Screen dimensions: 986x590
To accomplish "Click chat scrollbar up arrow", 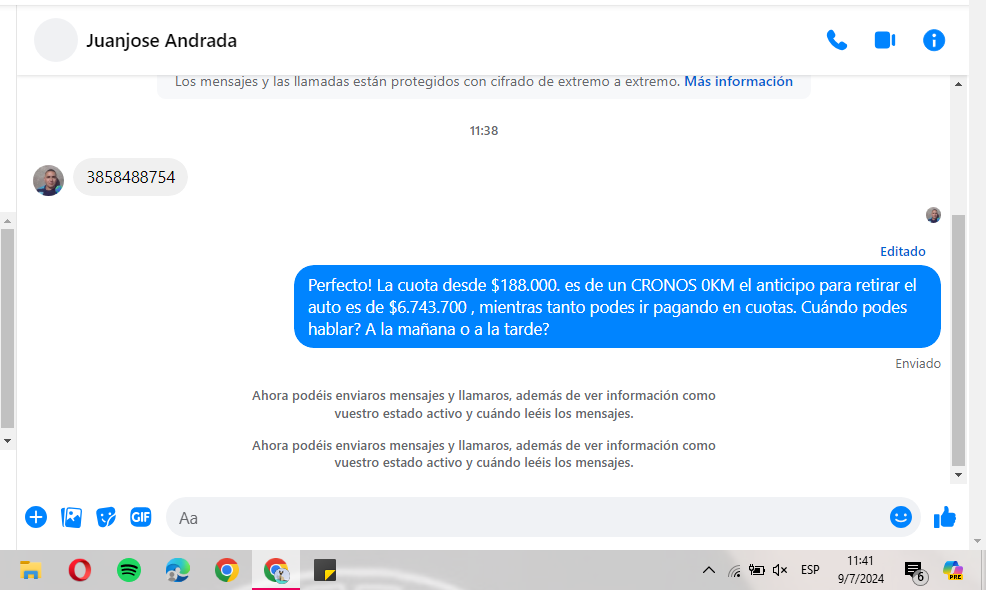I will [958, 84].
